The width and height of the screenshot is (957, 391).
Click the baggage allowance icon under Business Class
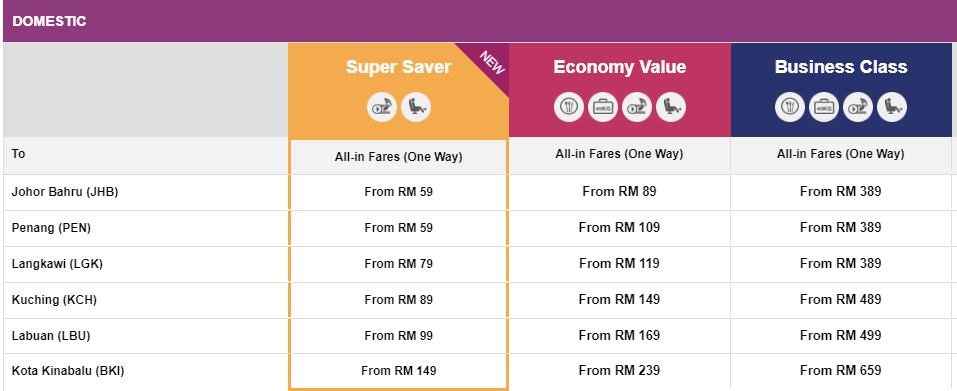(x=824, y=108)
